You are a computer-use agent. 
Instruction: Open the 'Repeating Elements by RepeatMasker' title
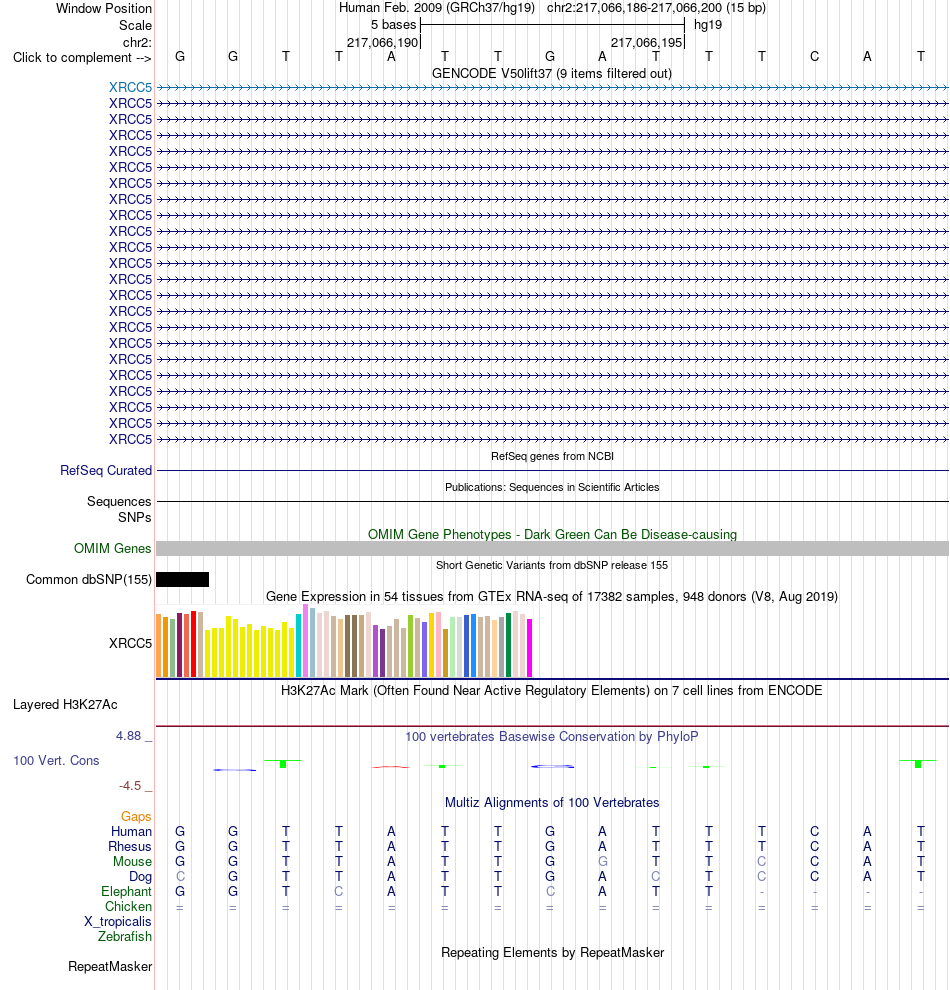552,953
